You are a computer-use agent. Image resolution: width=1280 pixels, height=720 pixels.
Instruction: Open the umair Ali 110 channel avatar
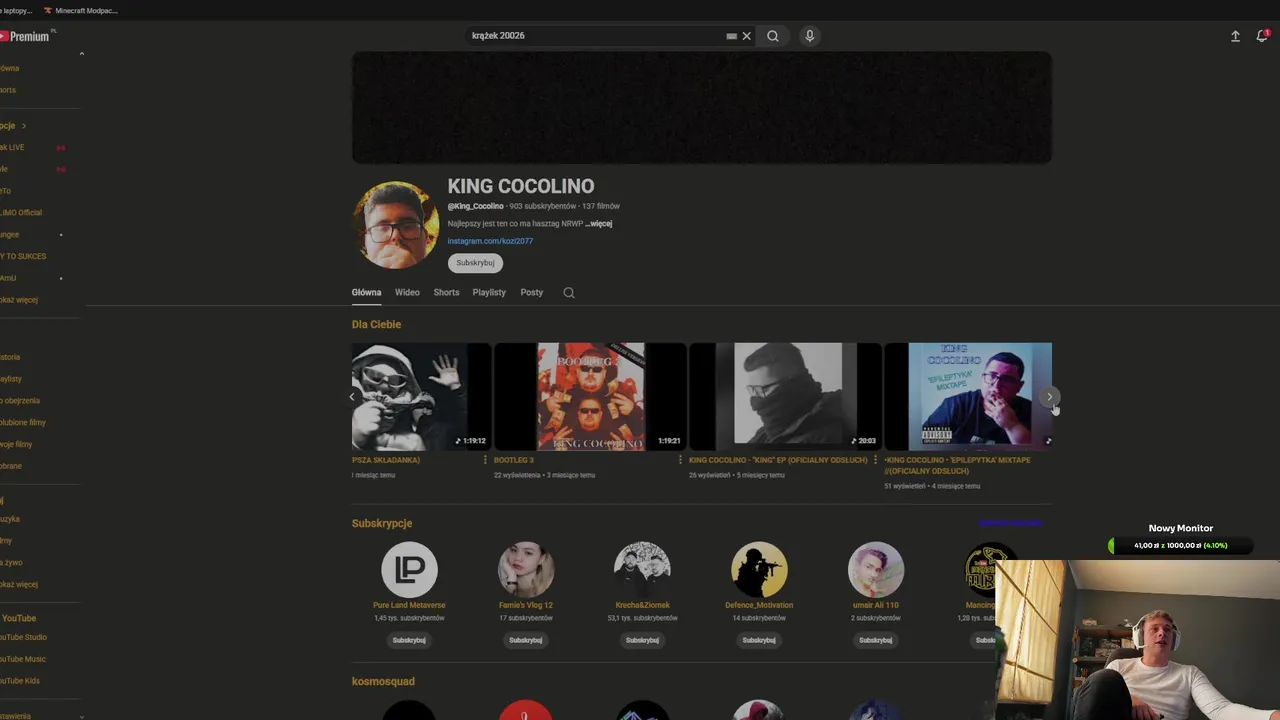pyautogui.click(x=876, y=570)
